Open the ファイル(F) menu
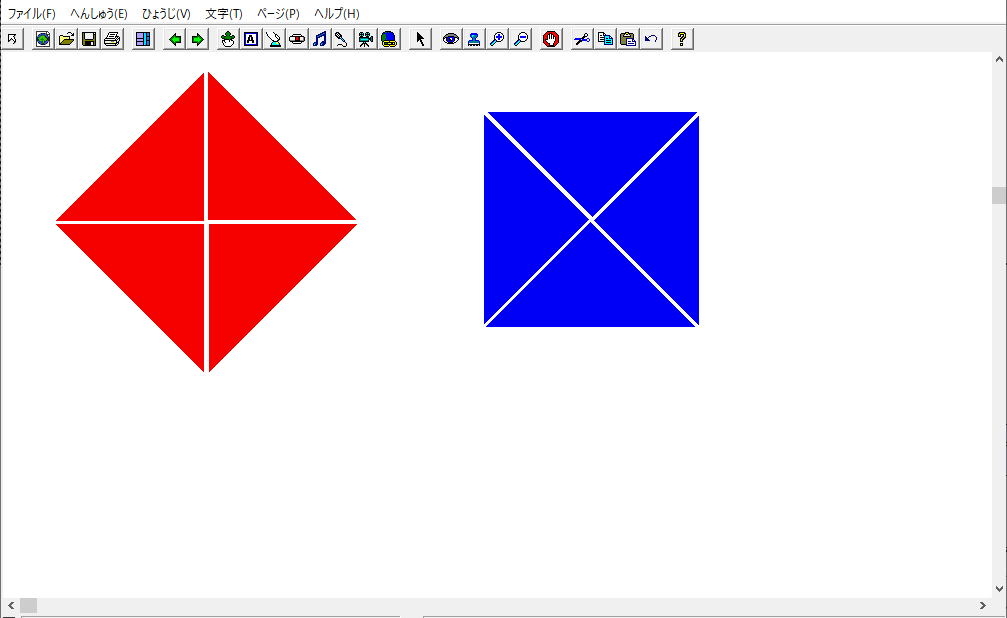The image size is (1007, 618). (32, 14)
